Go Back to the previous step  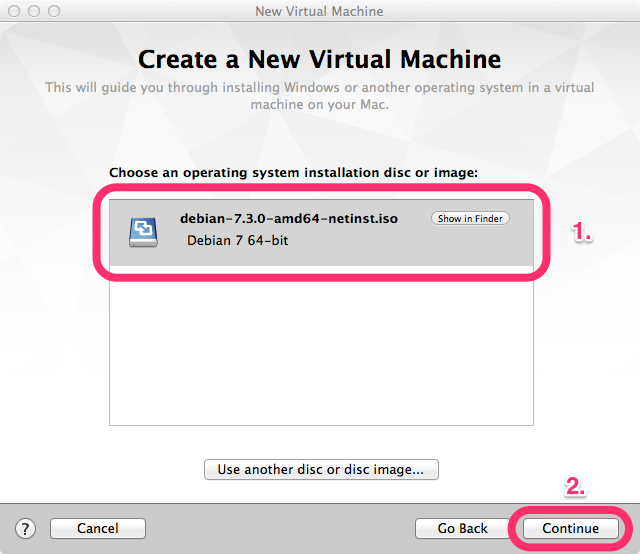point(462,528)
